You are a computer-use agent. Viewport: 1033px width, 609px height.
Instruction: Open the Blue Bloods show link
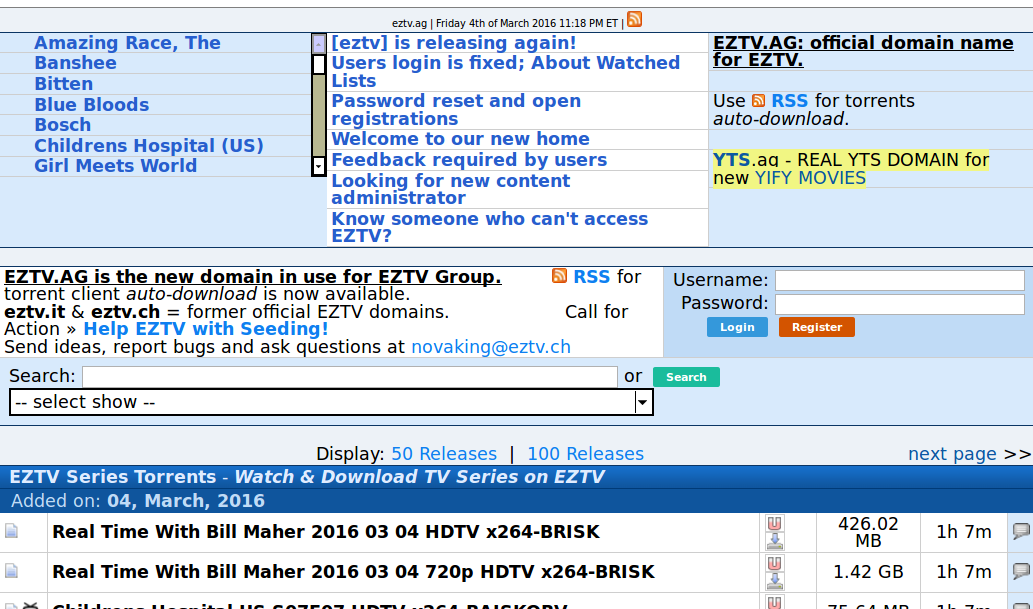point(92,105)
